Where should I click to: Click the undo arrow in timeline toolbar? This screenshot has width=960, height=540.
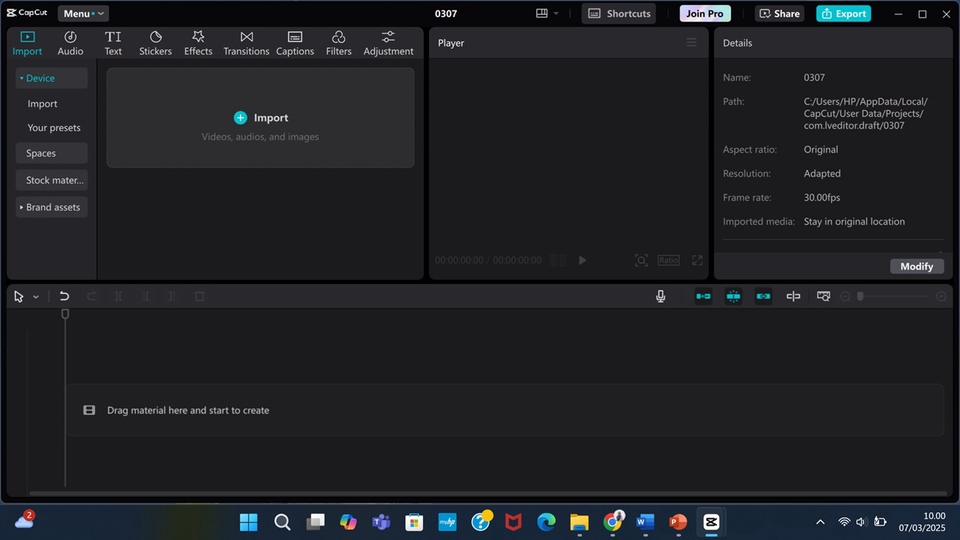pyautogui.click(x=64, y=296)
